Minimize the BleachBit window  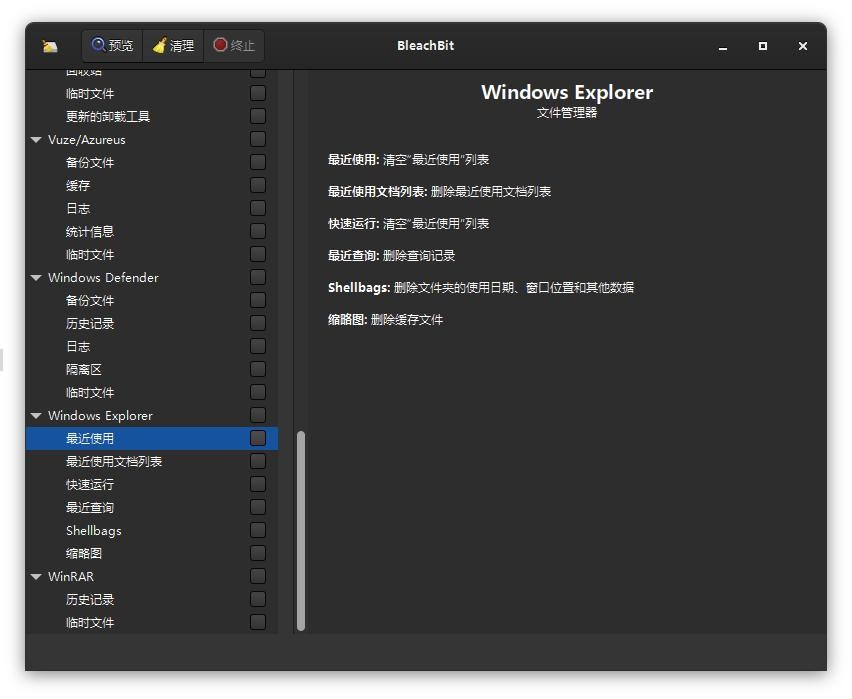point(723,46)
